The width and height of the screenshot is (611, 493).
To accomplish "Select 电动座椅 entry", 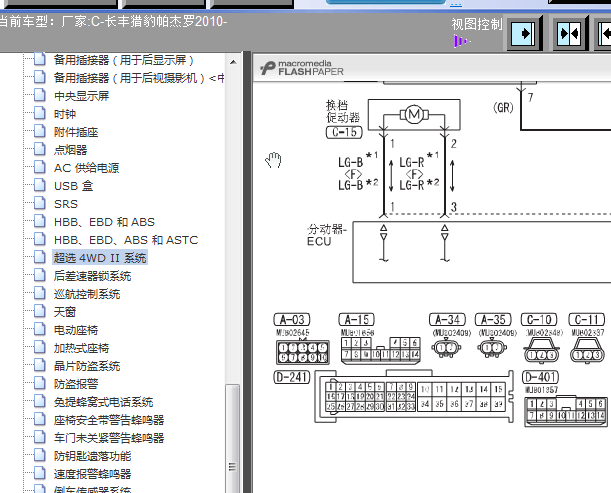I will (x=76, y=330).
